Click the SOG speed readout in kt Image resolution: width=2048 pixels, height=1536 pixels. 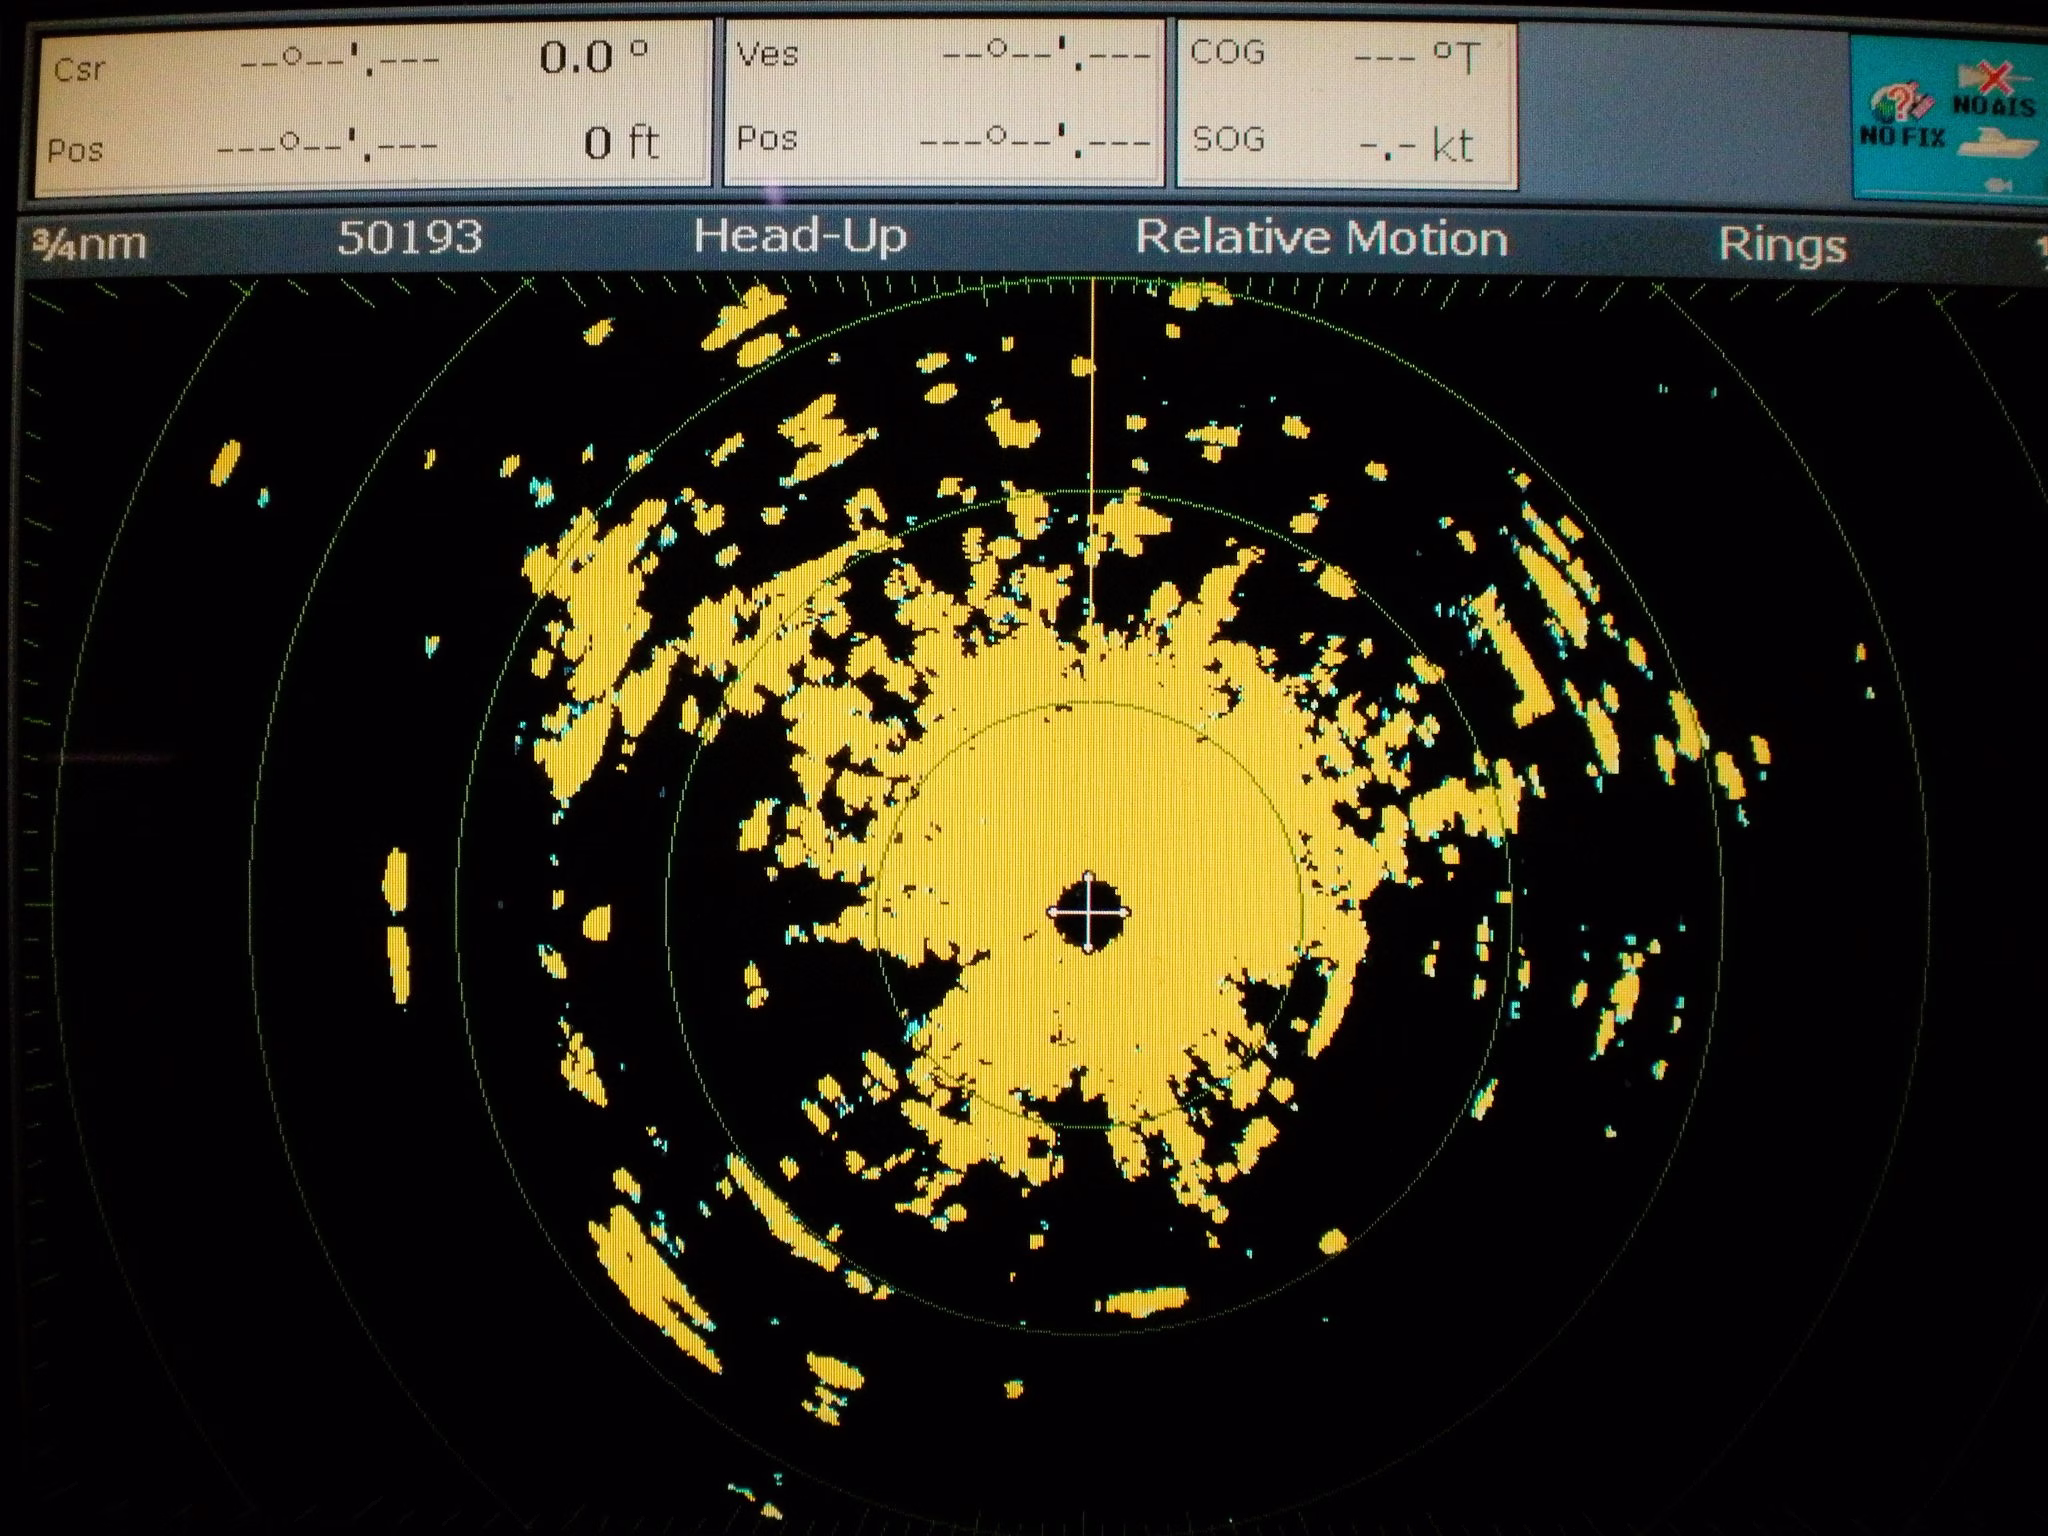(1416, 147)
